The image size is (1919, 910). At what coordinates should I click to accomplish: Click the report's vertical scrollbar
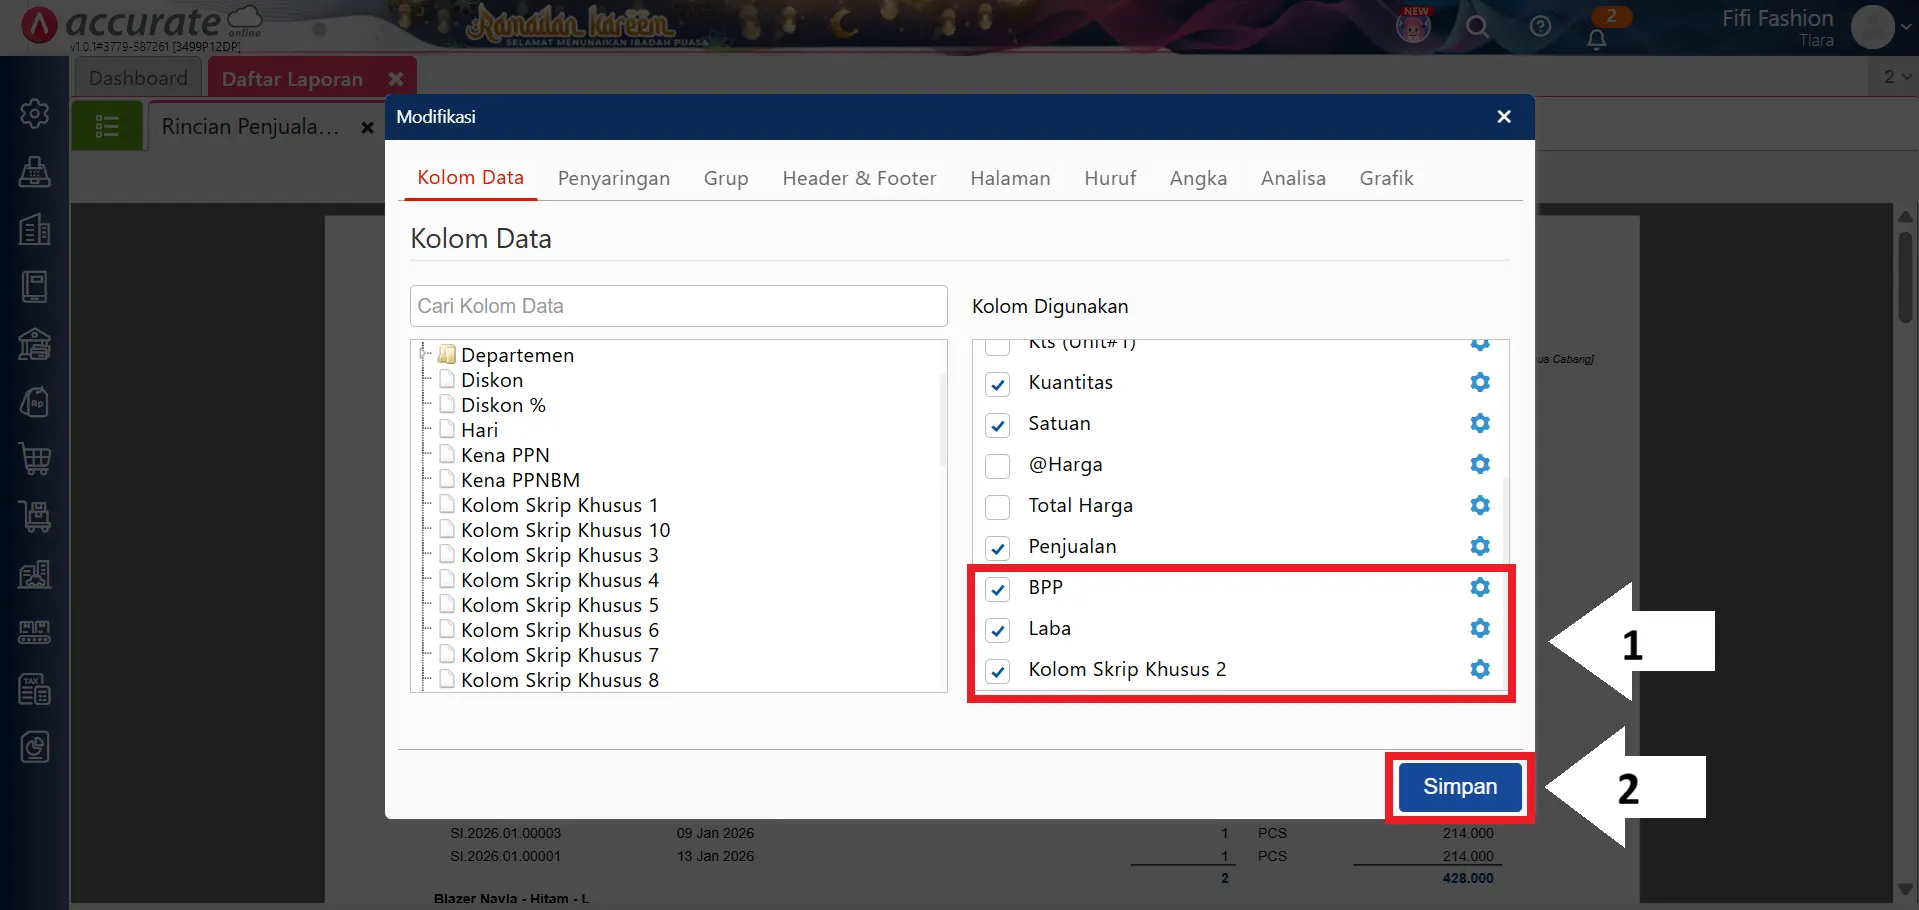coord(1905,278)
